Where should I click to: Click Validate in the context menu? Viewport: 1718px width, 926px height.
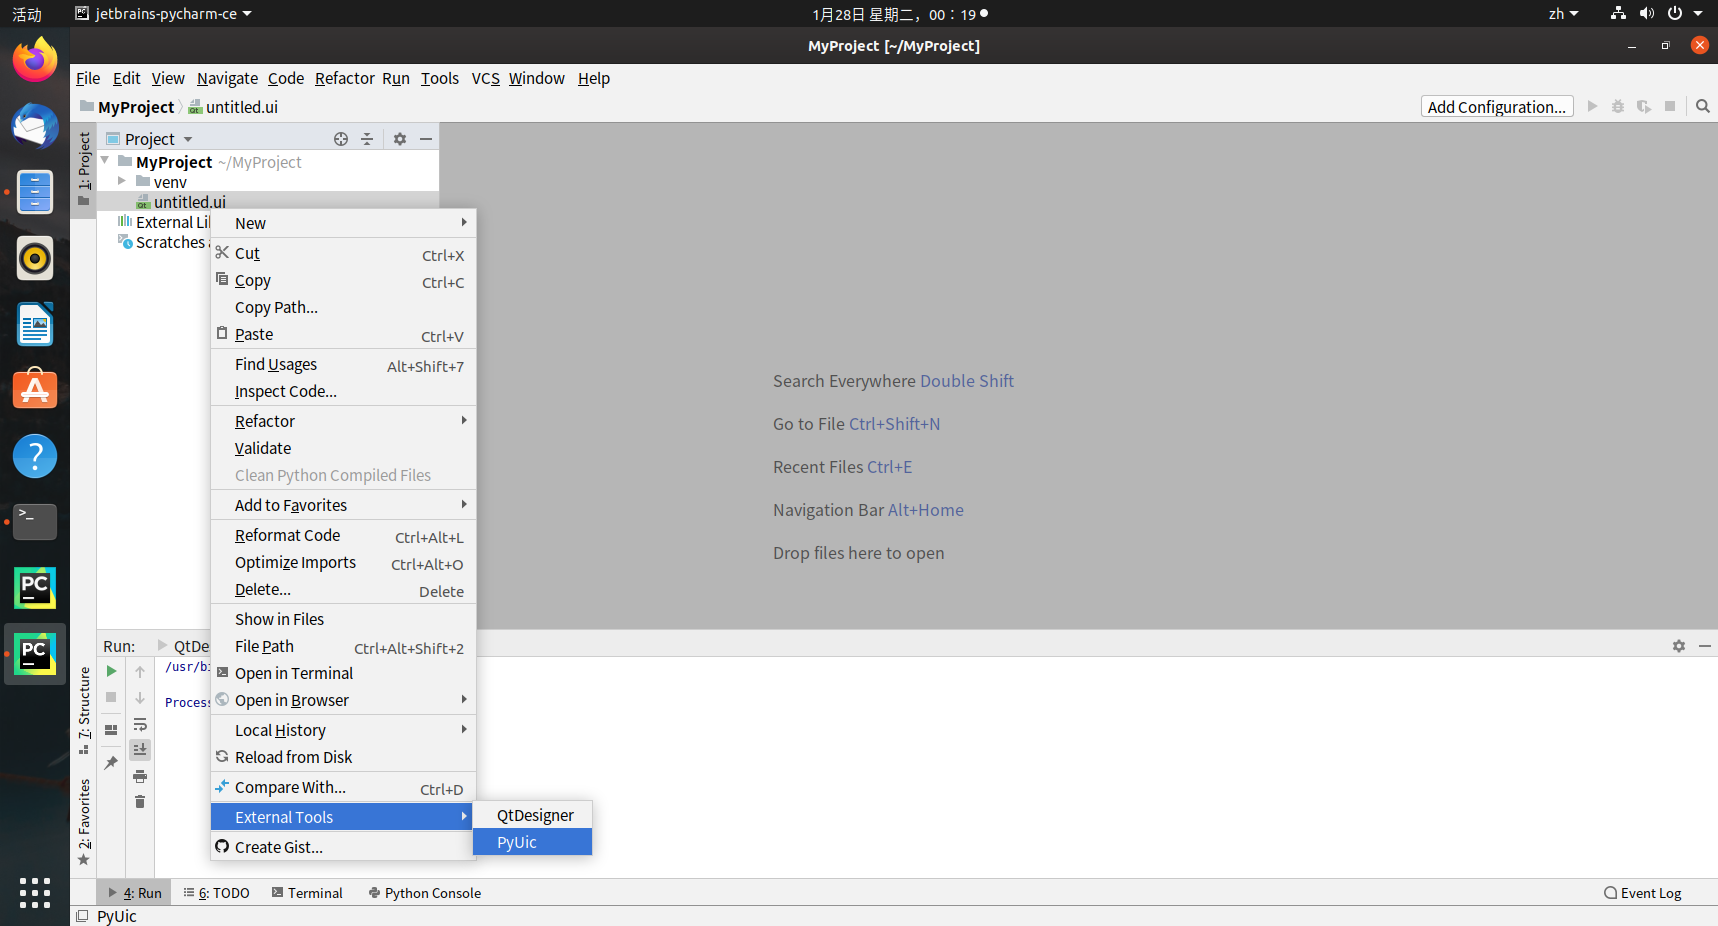343,448
